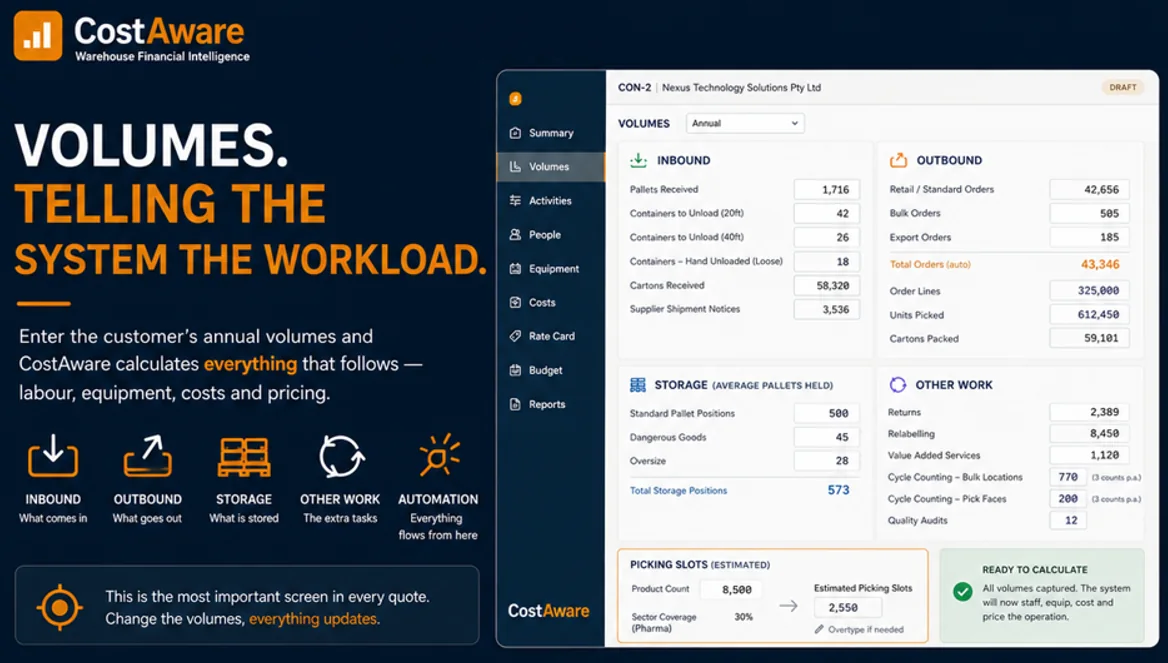Click Containers to Unload (40ft) field

827,237
